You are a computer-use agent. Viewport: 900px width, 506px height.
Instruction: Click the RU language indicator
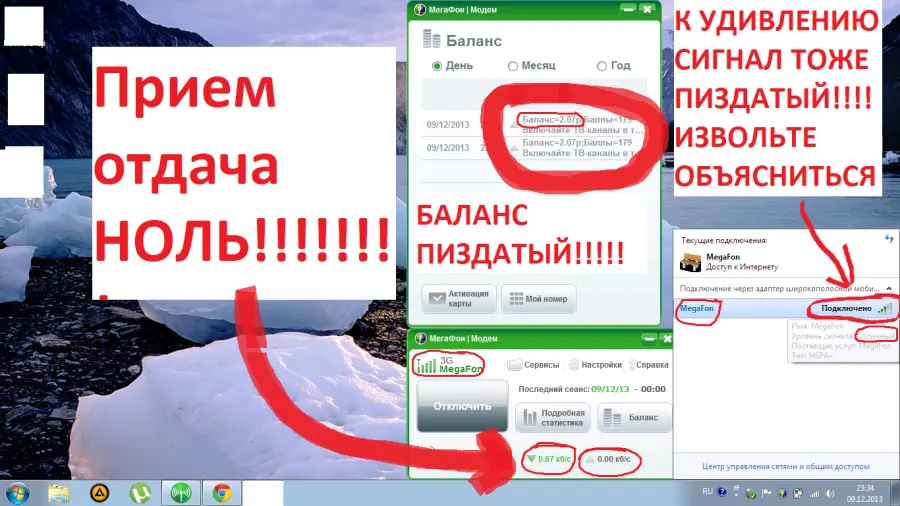pyautogui.click(x=707, y=492)
